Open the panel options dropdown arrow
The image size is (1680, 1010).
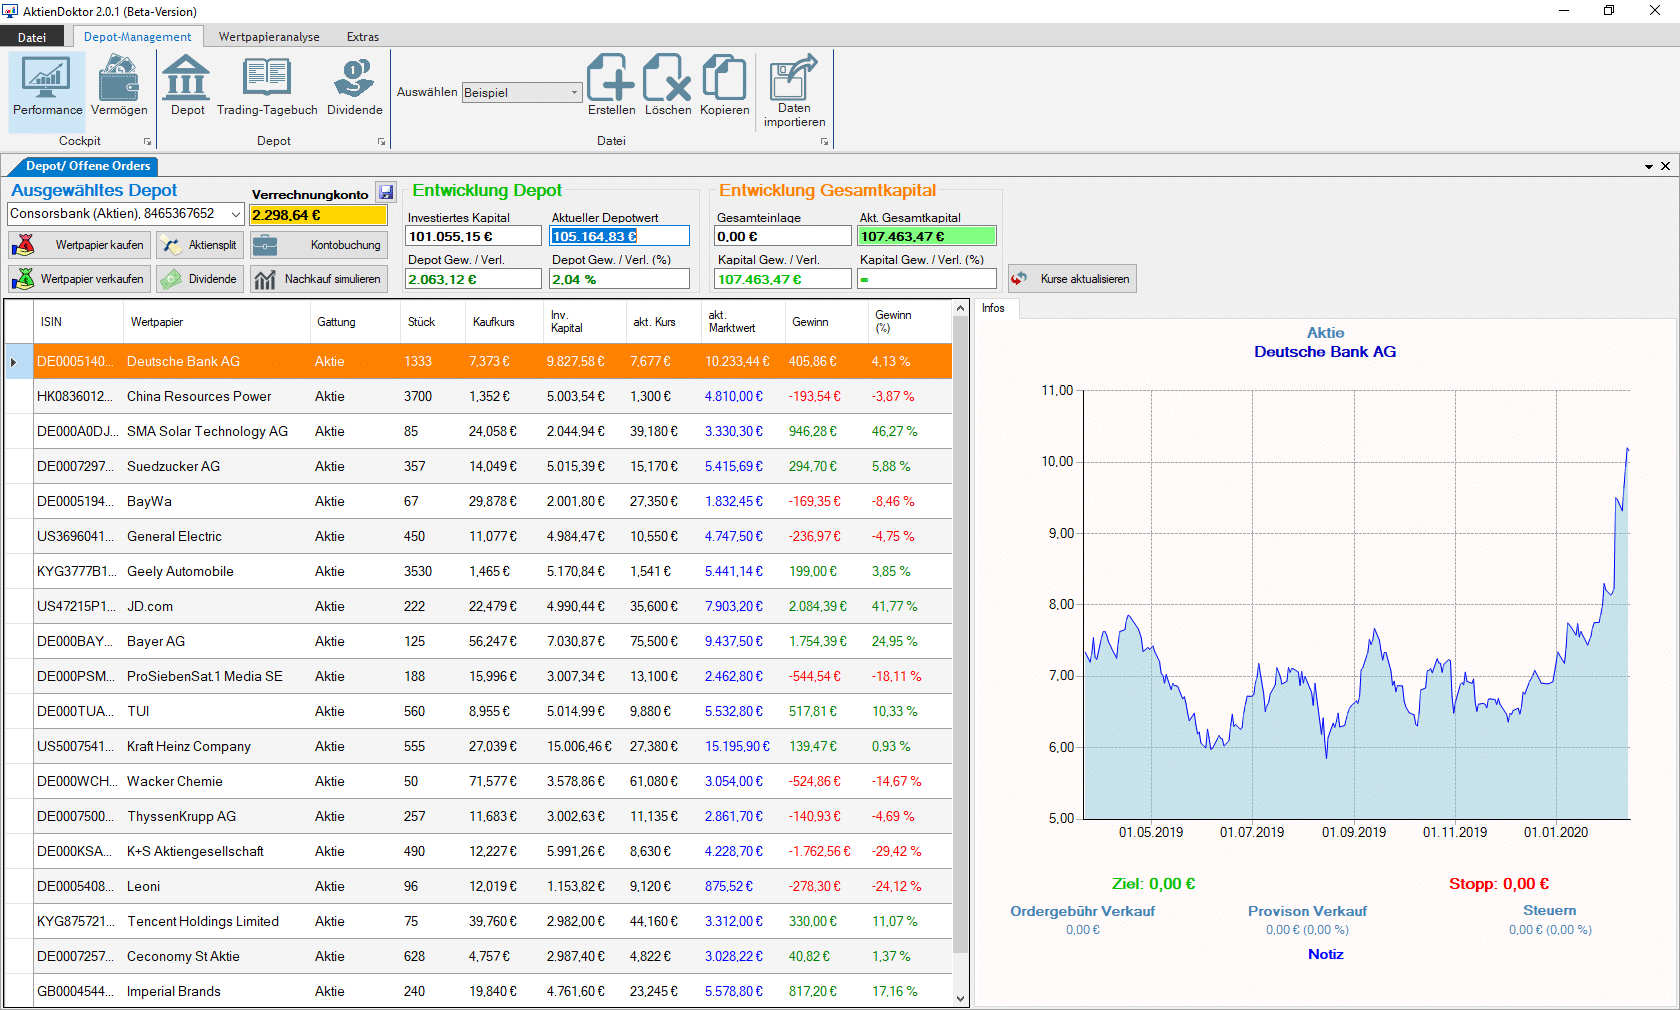pyautogui.click(x=1648, y=166)
